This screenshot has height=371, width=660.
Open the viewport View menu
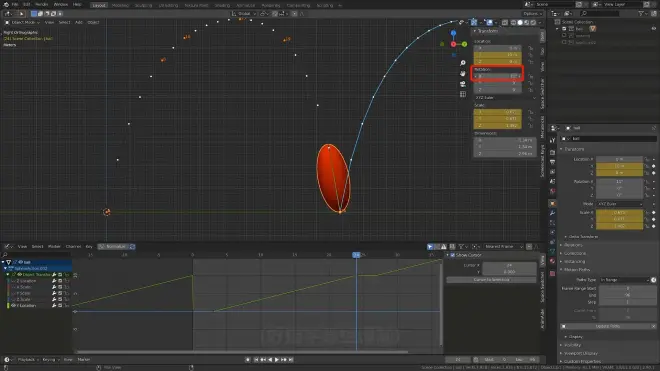tap(49, 22)
